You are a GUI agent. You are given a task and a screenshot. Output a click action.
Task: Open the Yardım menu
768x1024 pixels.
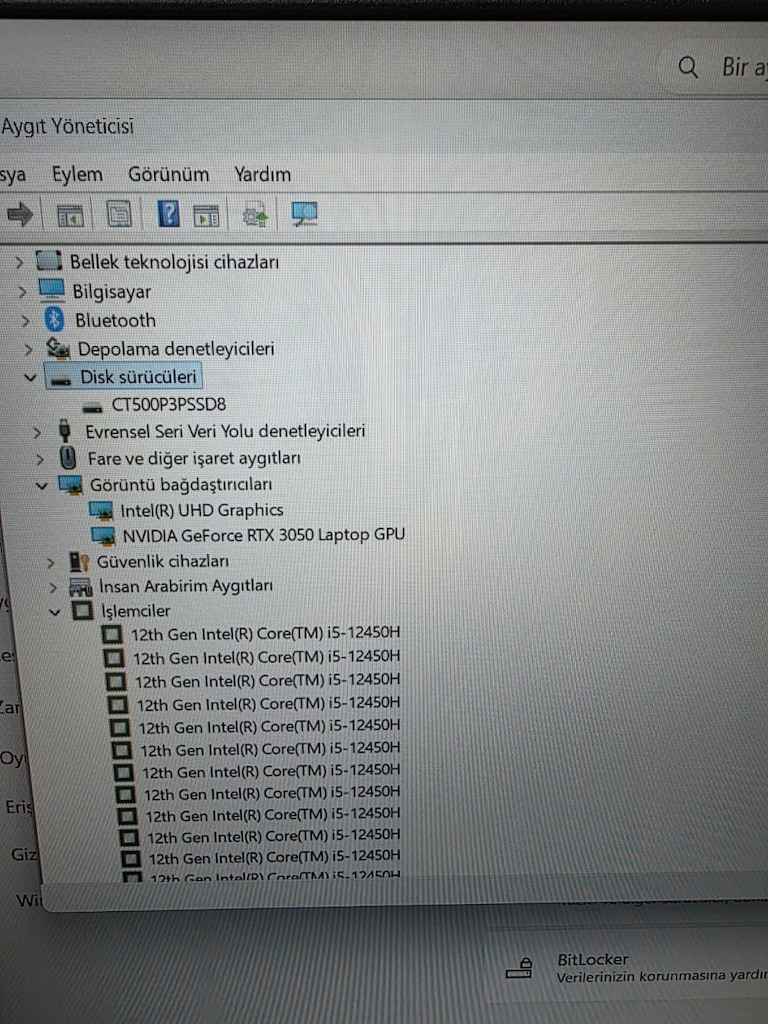coord(263,174)
